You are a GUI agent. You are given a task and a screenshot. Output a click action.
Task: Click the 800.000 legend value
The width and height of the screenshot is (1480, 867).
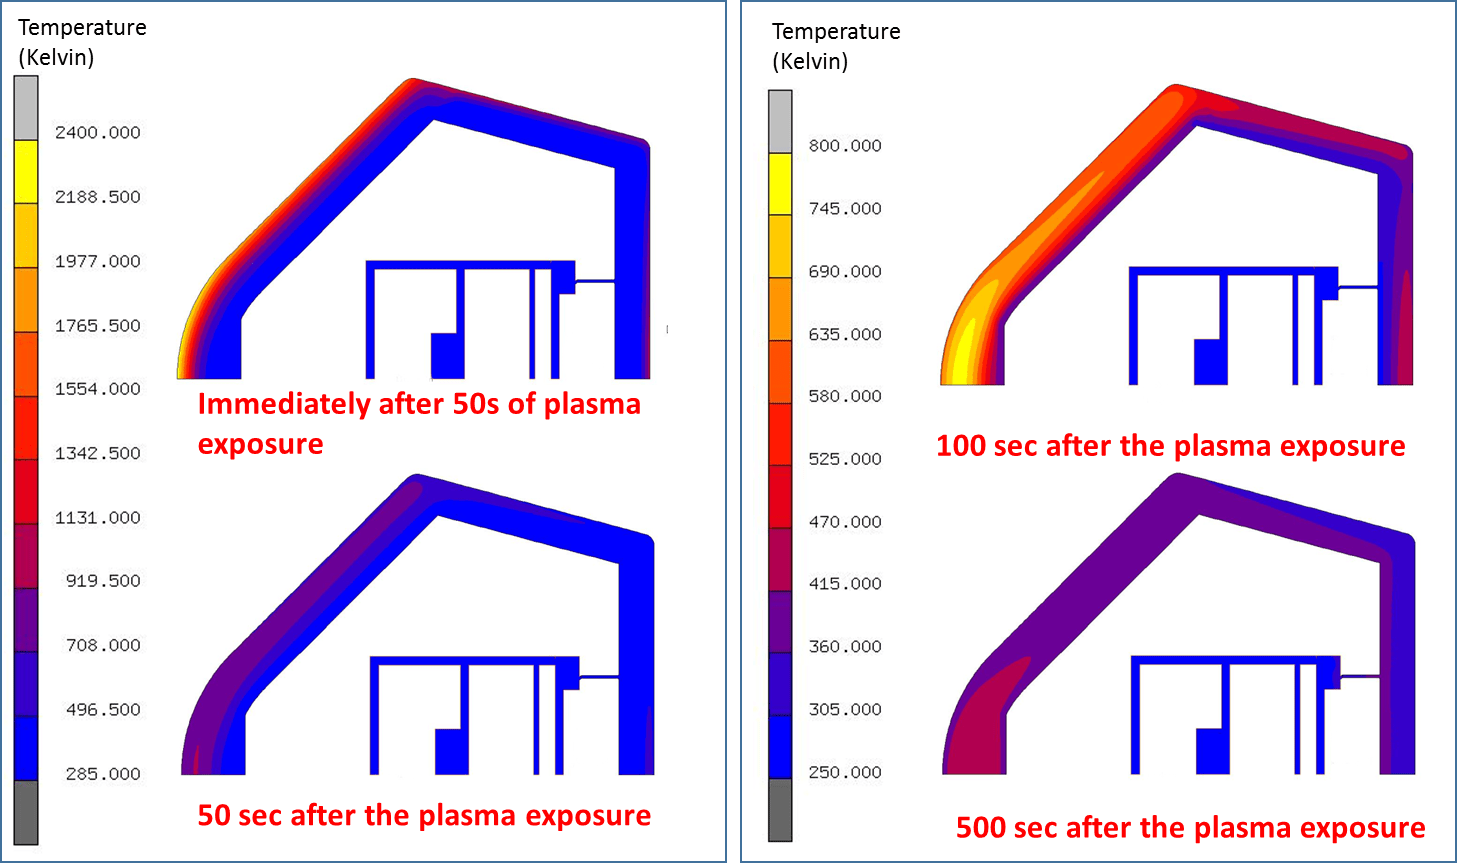tap(845, 146)
